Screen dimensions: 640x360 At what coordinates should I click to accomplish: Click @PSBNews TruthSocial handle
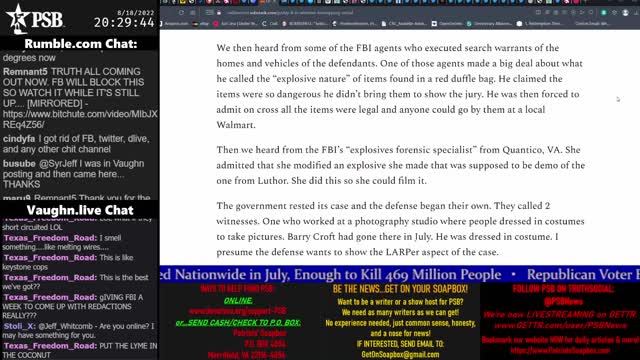point(563,302)
